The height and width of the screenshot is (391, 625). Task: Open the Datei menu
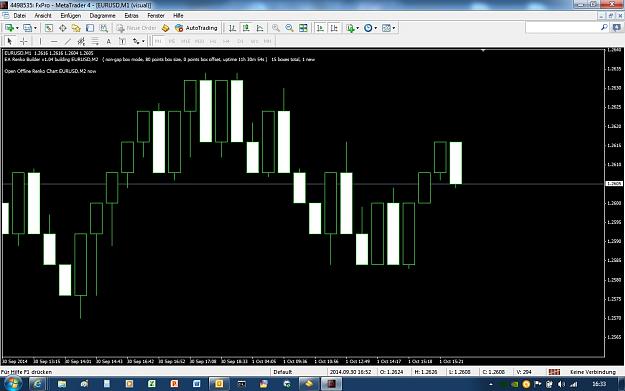[20, 16]
